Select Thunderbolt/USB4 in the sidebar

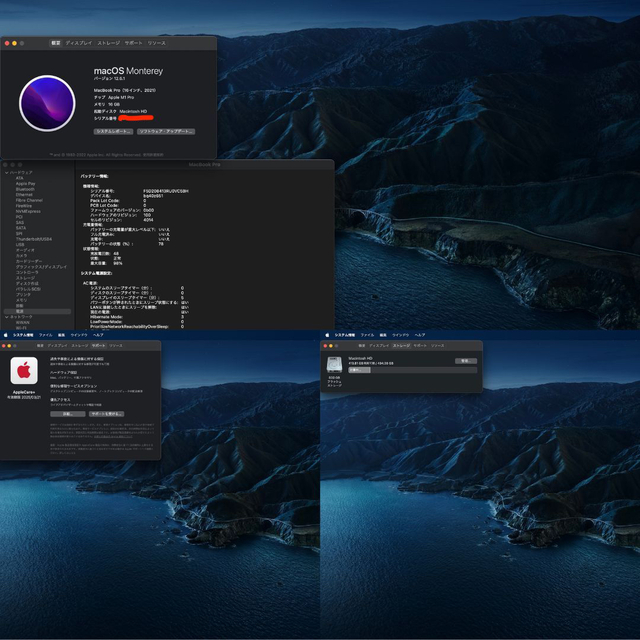click(34, 239)
